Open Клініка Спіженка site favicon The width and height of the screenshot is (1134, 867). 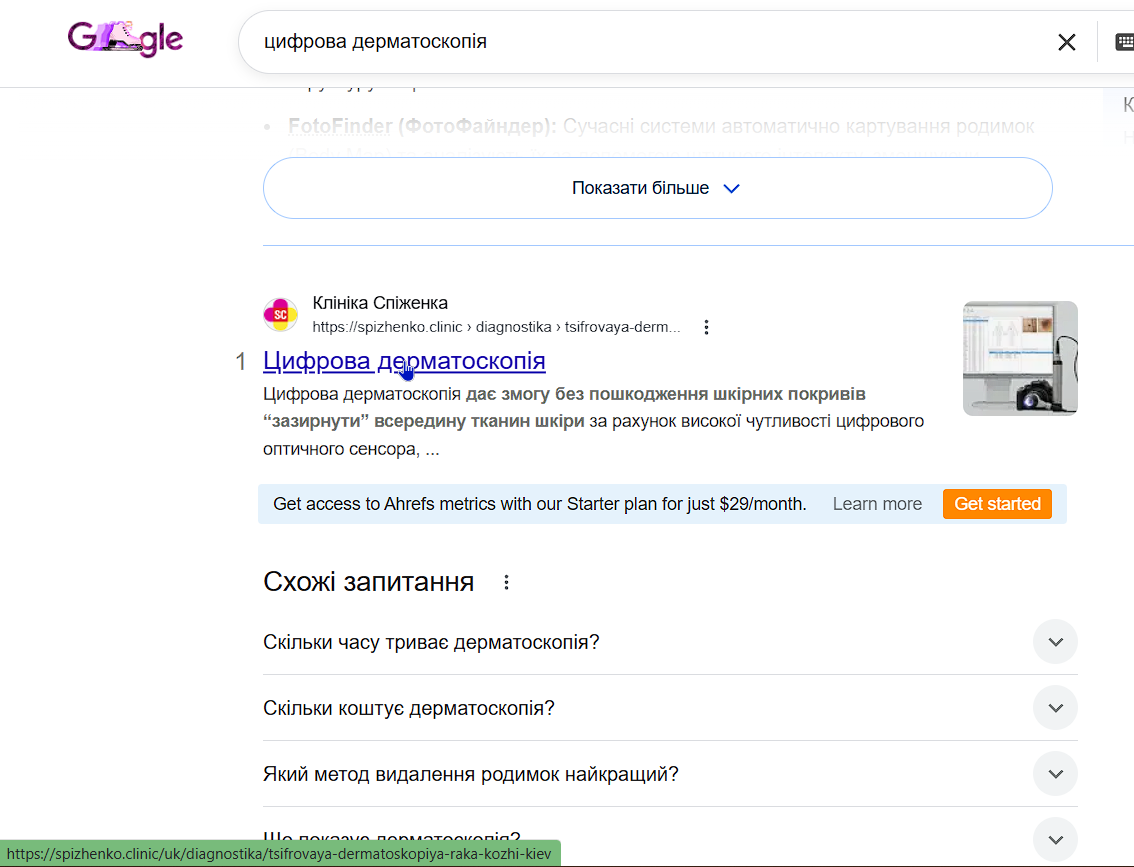click(x=281, y=315)
